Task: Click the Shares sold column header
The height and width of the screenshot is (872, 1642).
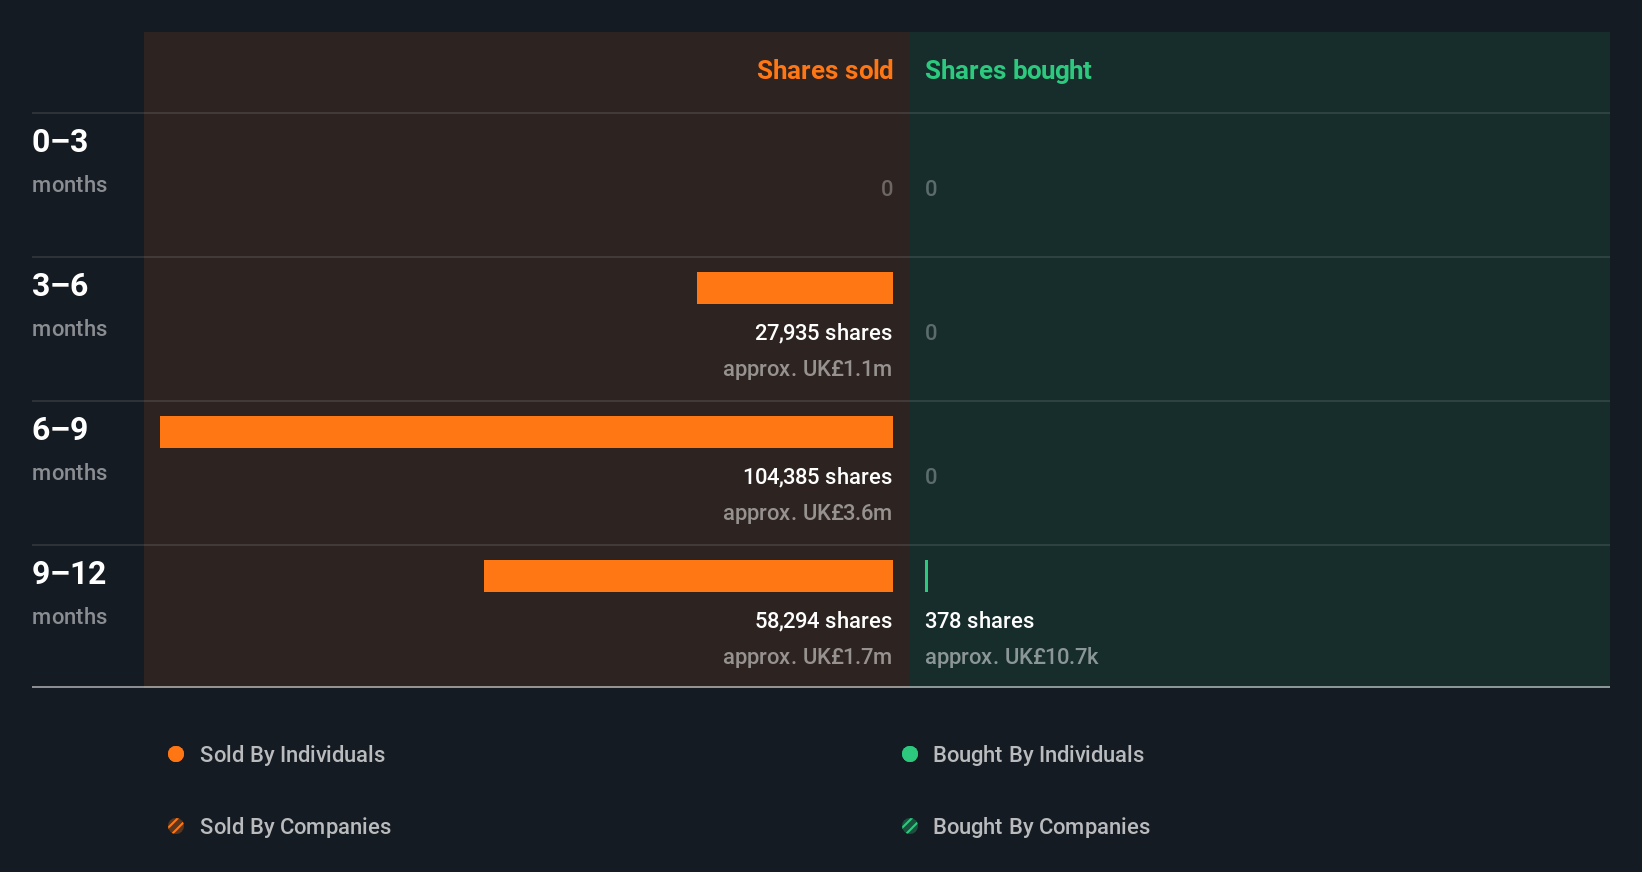Action: click(x=824, y=70)
